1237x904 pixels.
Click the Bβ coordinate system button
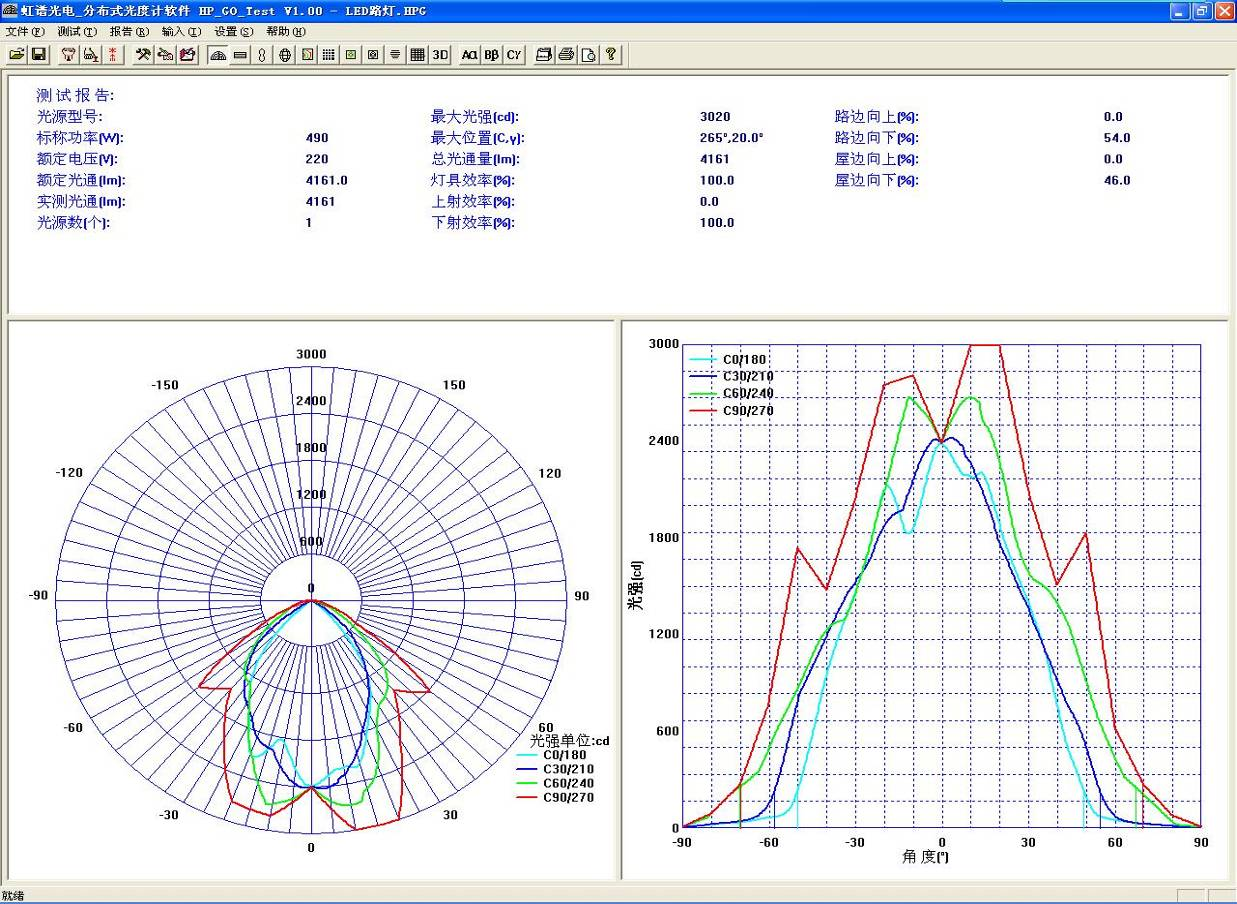tap(491, 55)
